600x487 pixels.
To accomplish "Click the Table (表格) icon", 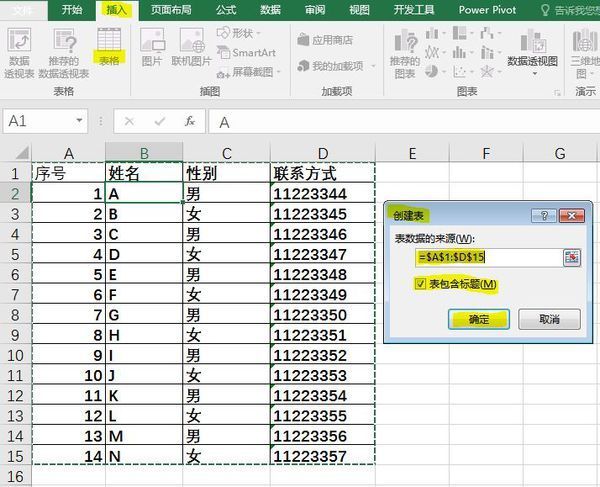I will tap(109, 46).
